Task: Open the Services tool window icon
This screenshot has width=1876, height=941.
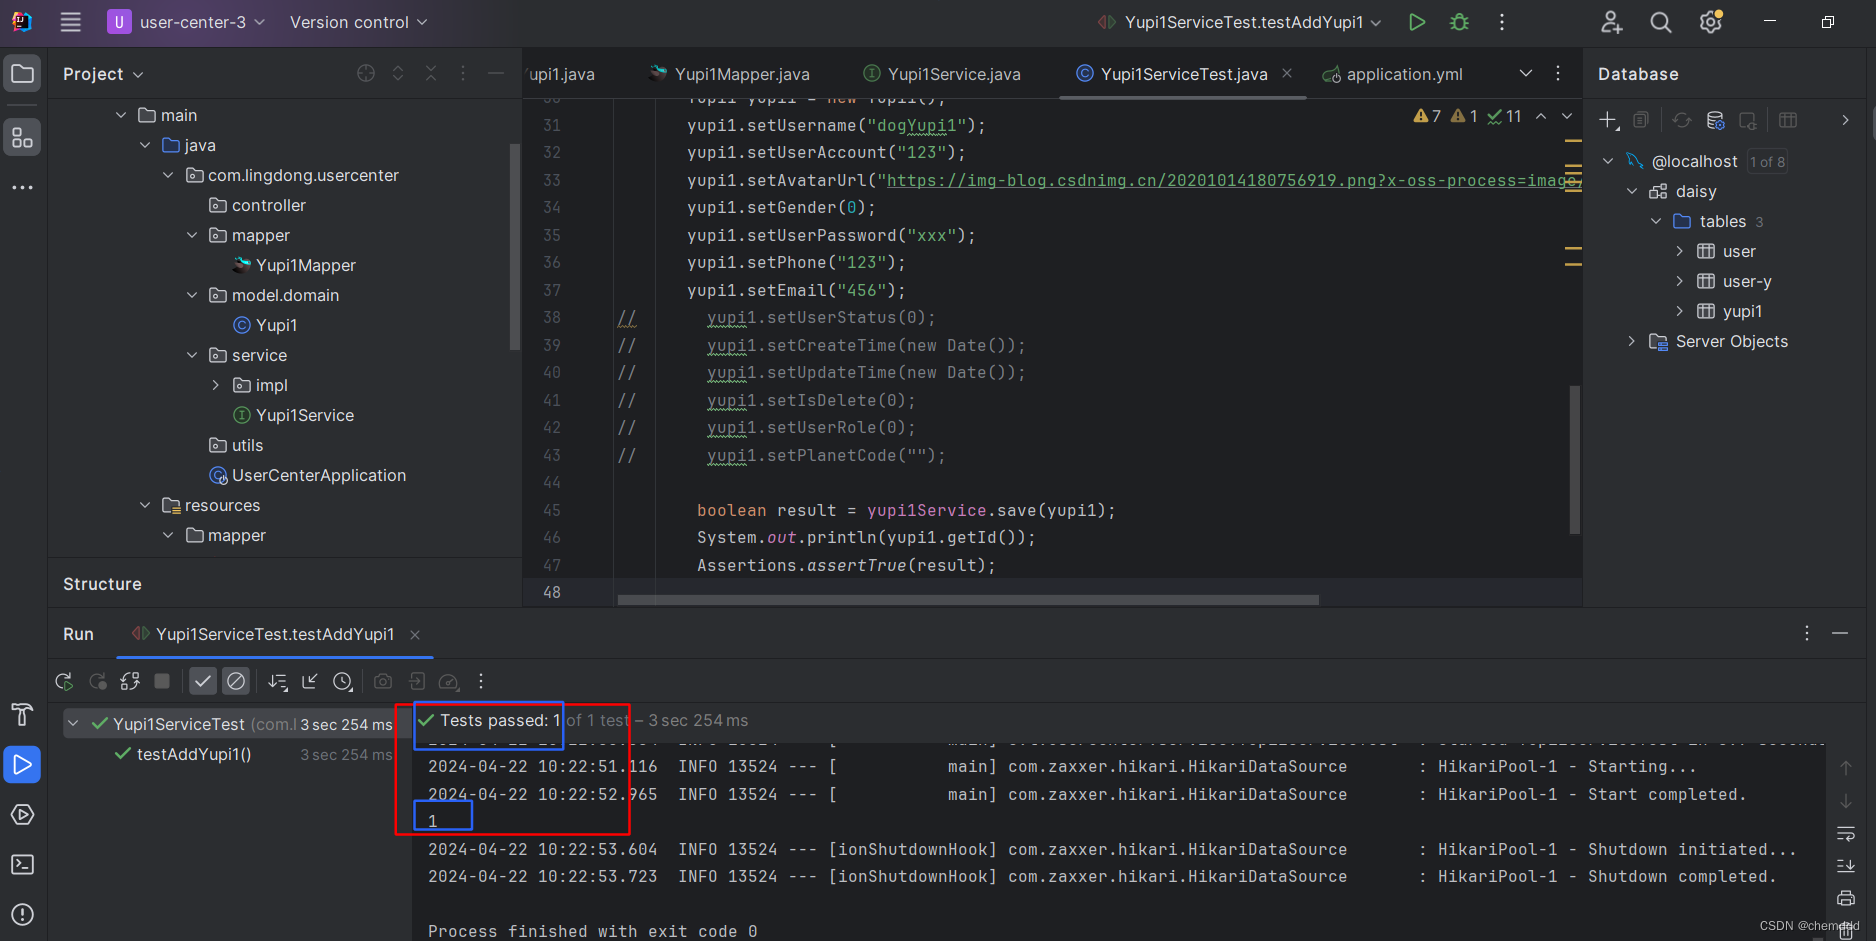Action: point(22,815)
